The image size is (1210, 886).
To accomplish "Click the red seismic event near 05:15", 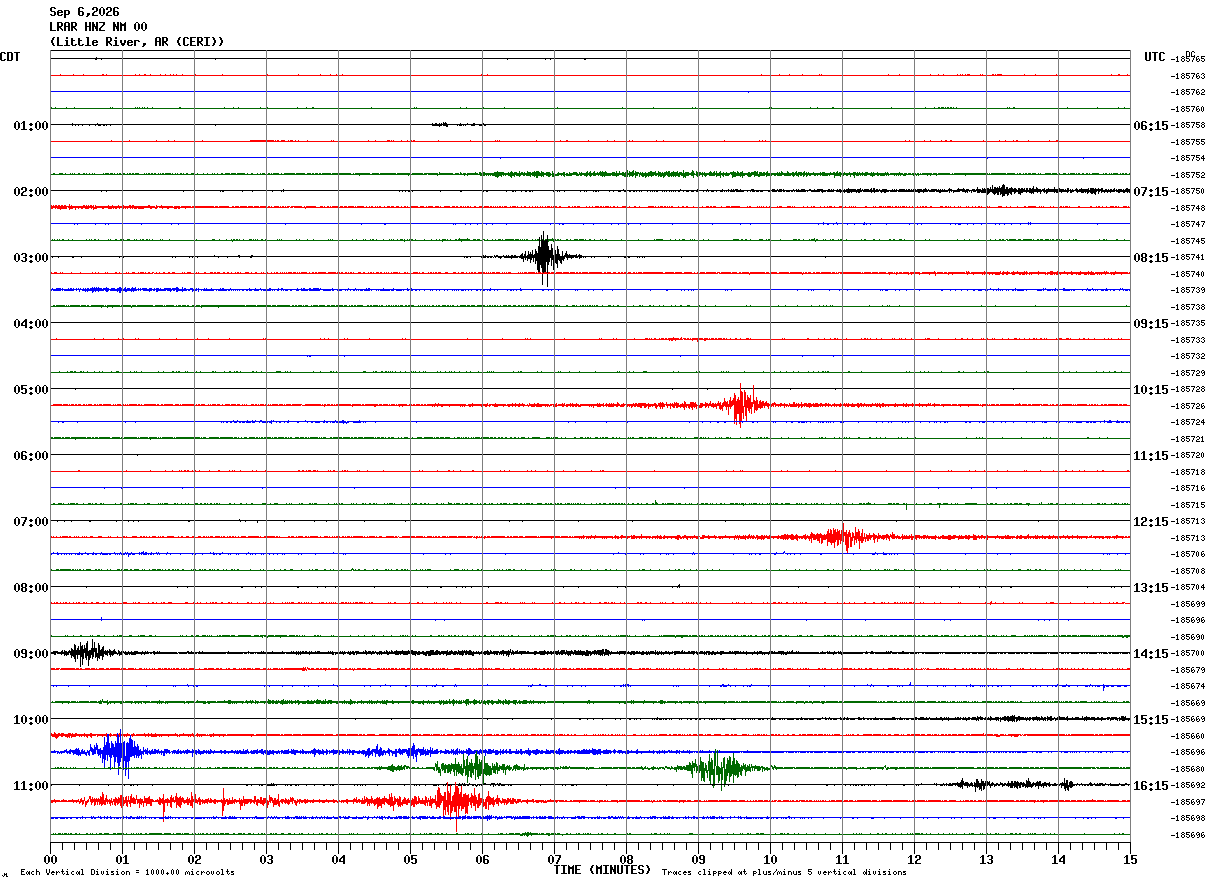I will pos(741,405).
